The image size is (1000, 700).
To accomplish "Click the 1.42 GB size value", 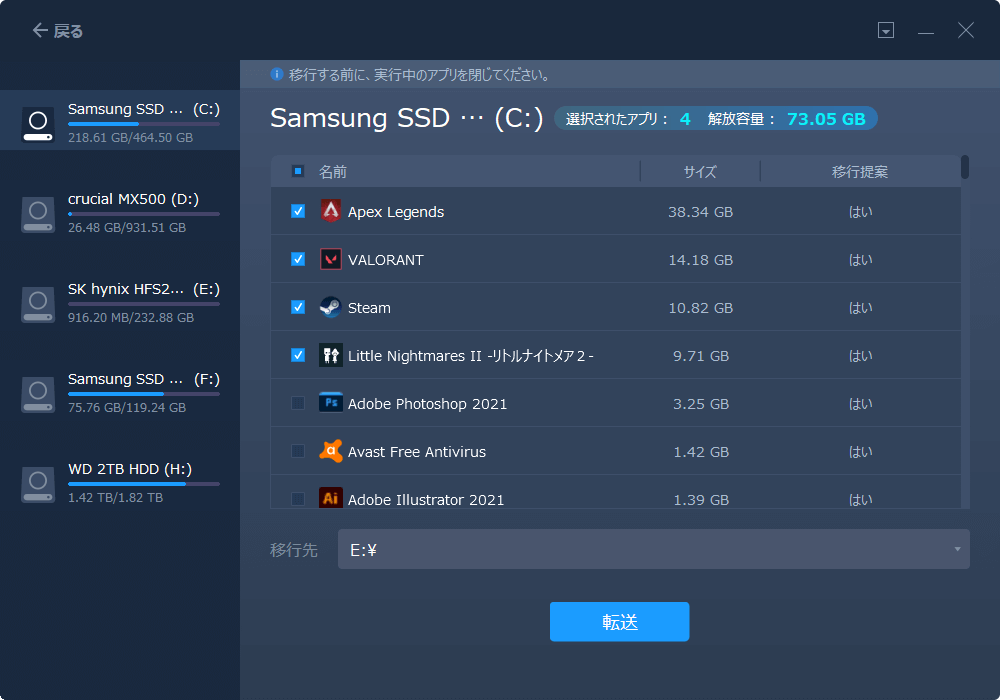I will 701,452.
